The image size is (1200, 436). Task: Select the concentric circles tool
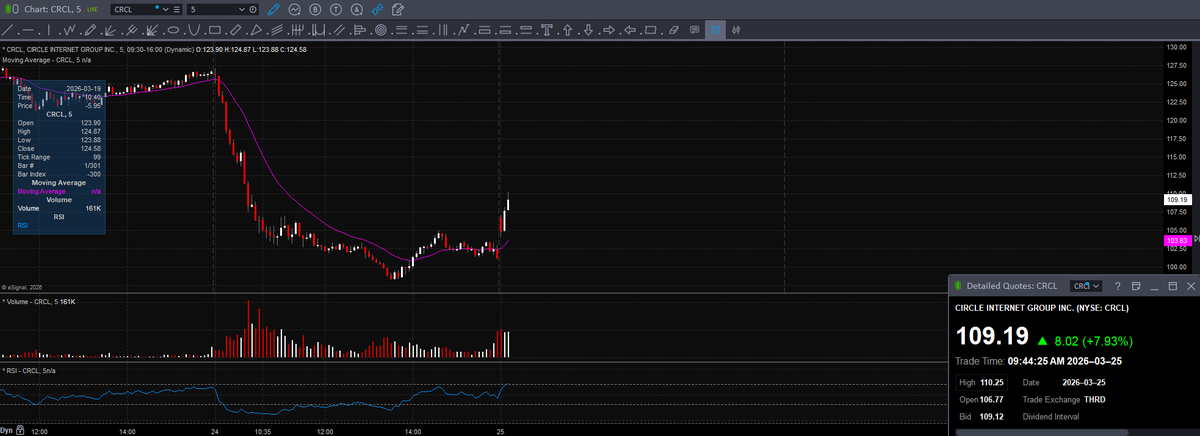click(x=380, y=30)
